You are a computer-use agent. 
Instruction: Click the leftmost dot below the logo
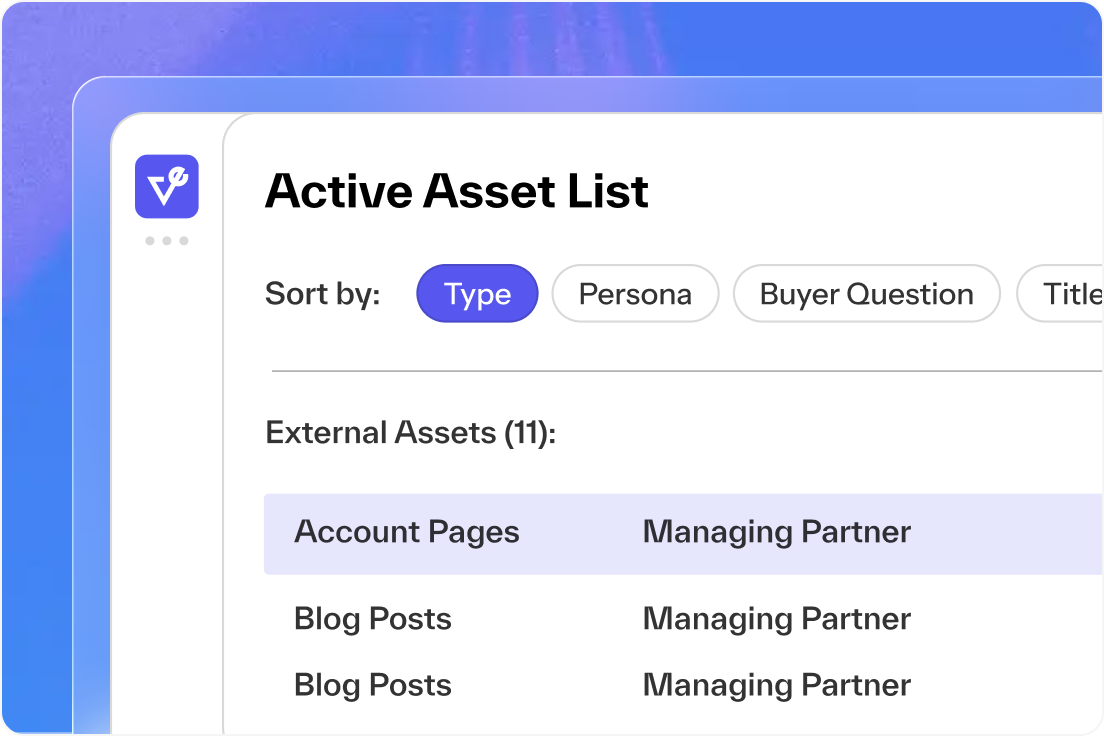pos(150,241)
